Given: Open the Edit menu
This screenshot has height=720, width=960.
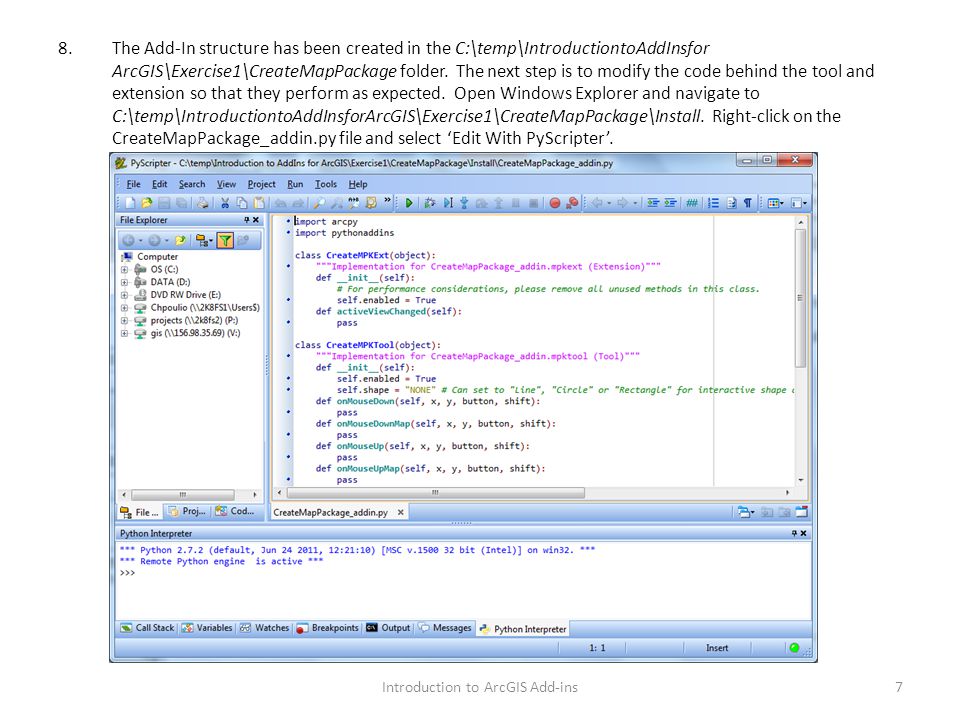Looking at the screenshot, I should [159, 184].
